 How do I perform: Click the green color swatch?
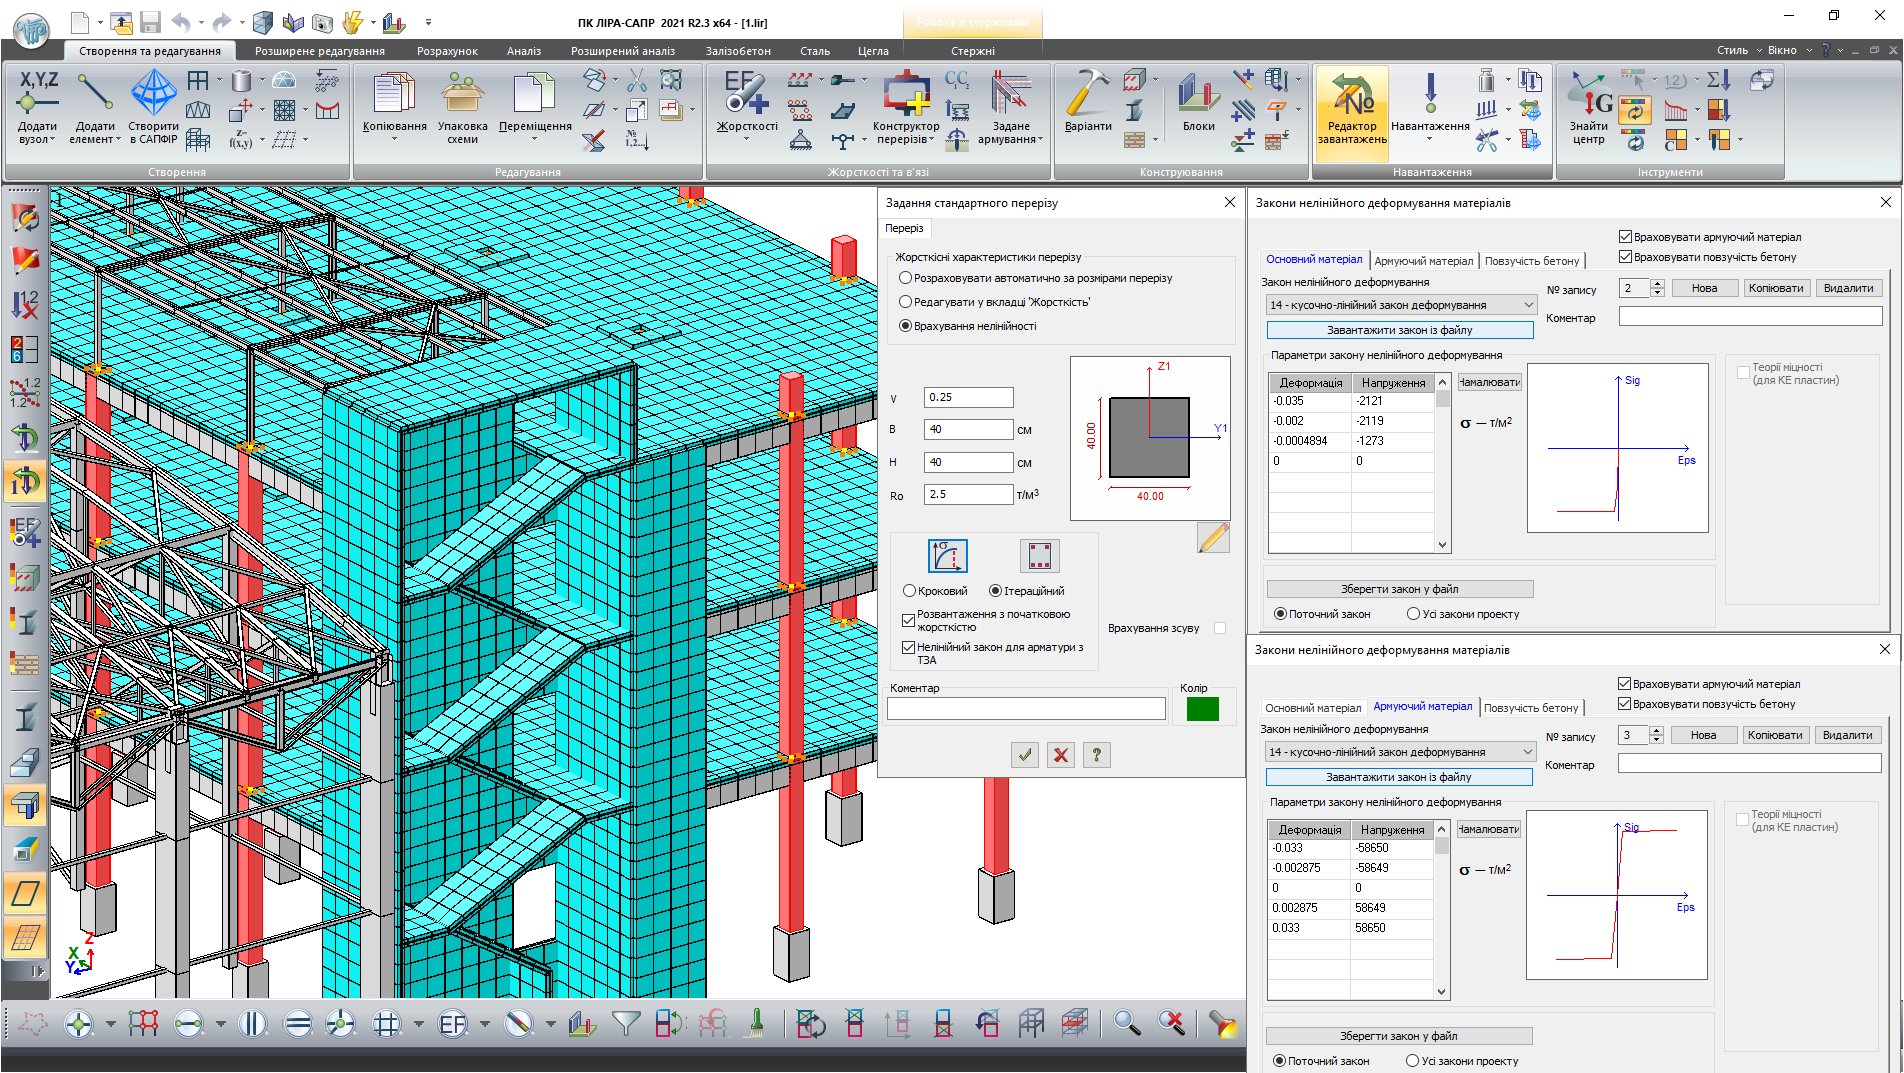tap(1202, 709)
